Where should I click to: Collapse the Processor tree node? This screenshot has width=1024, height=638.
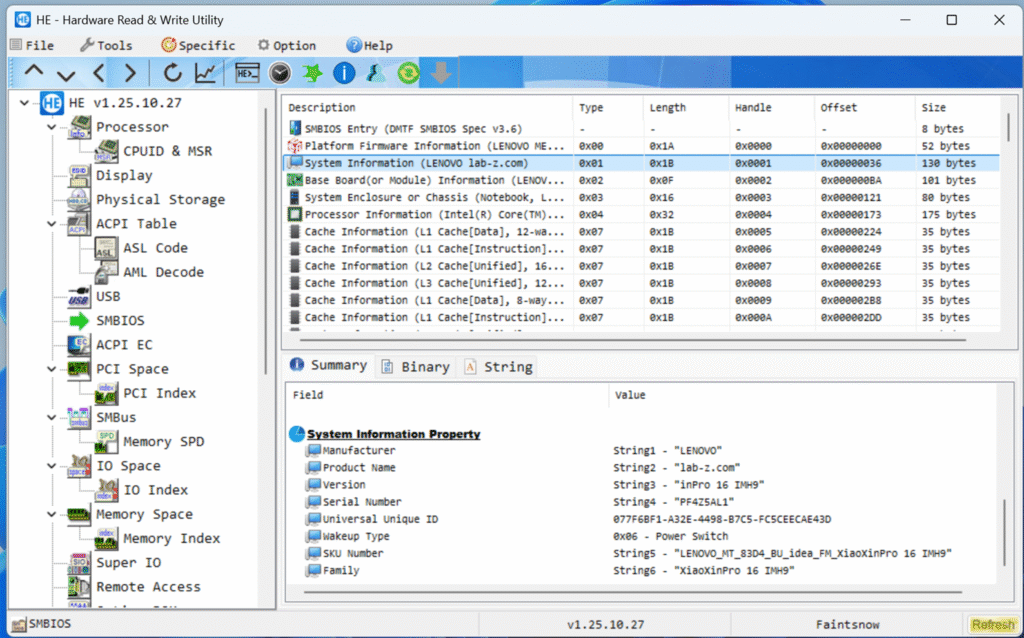click(x=52, y=127)
